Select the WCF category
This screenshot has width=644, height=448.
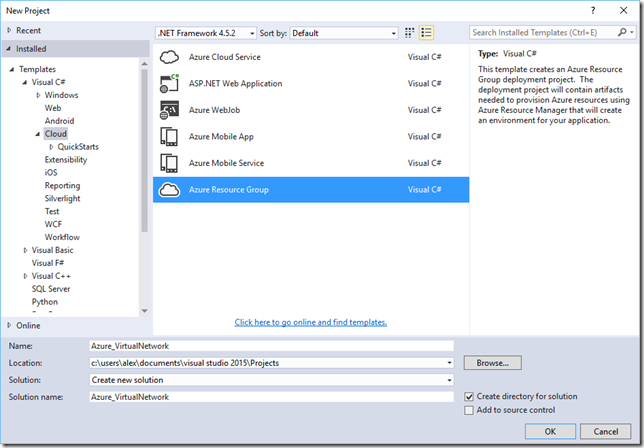pos(53,224)
